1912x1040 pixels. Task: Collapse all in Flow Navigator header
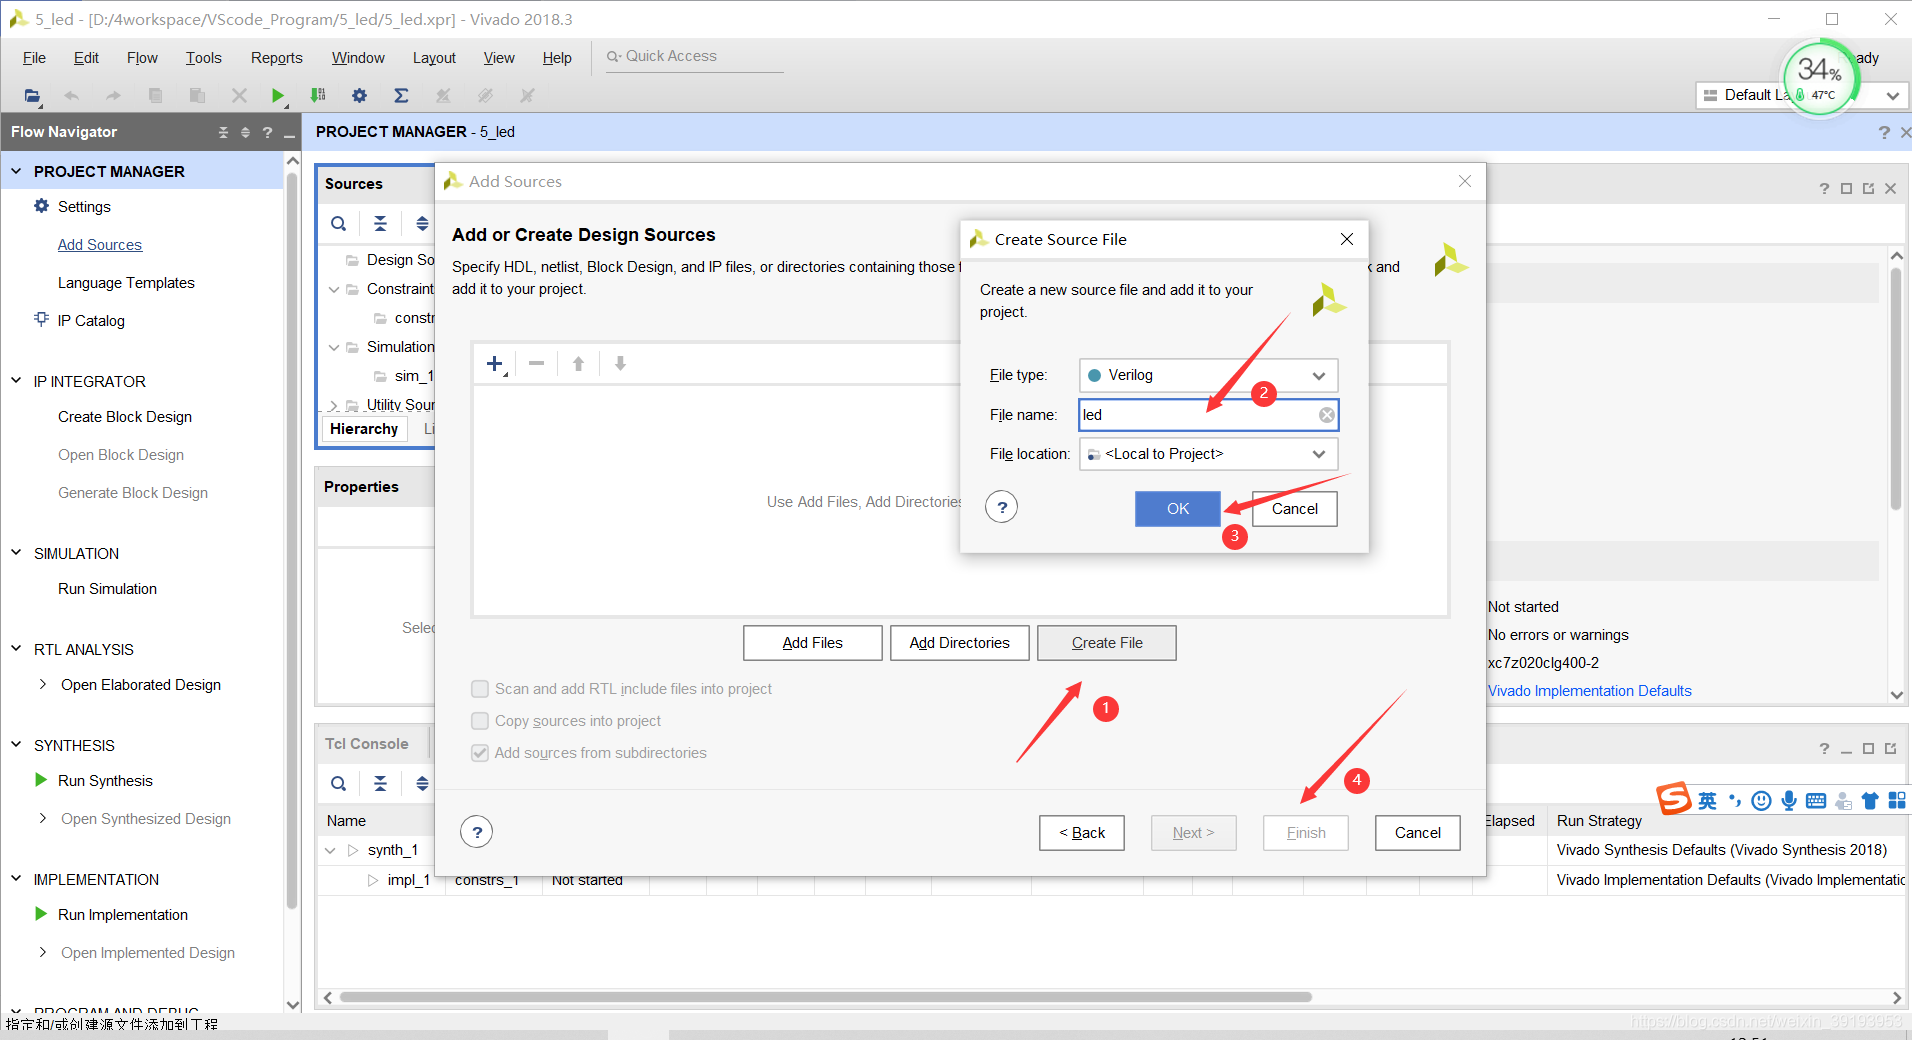pos(223,132)
